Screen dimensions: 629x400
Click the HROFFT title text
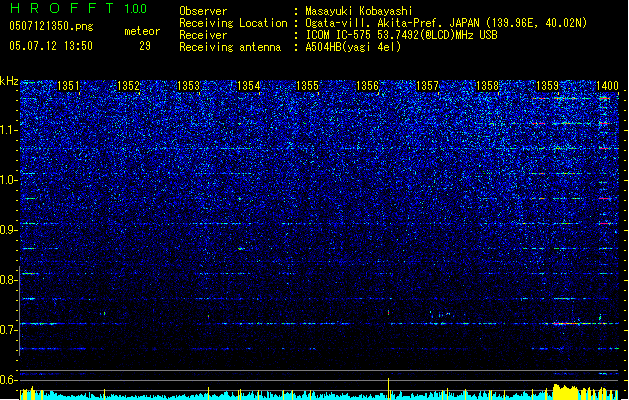click(x=62, y=8)
